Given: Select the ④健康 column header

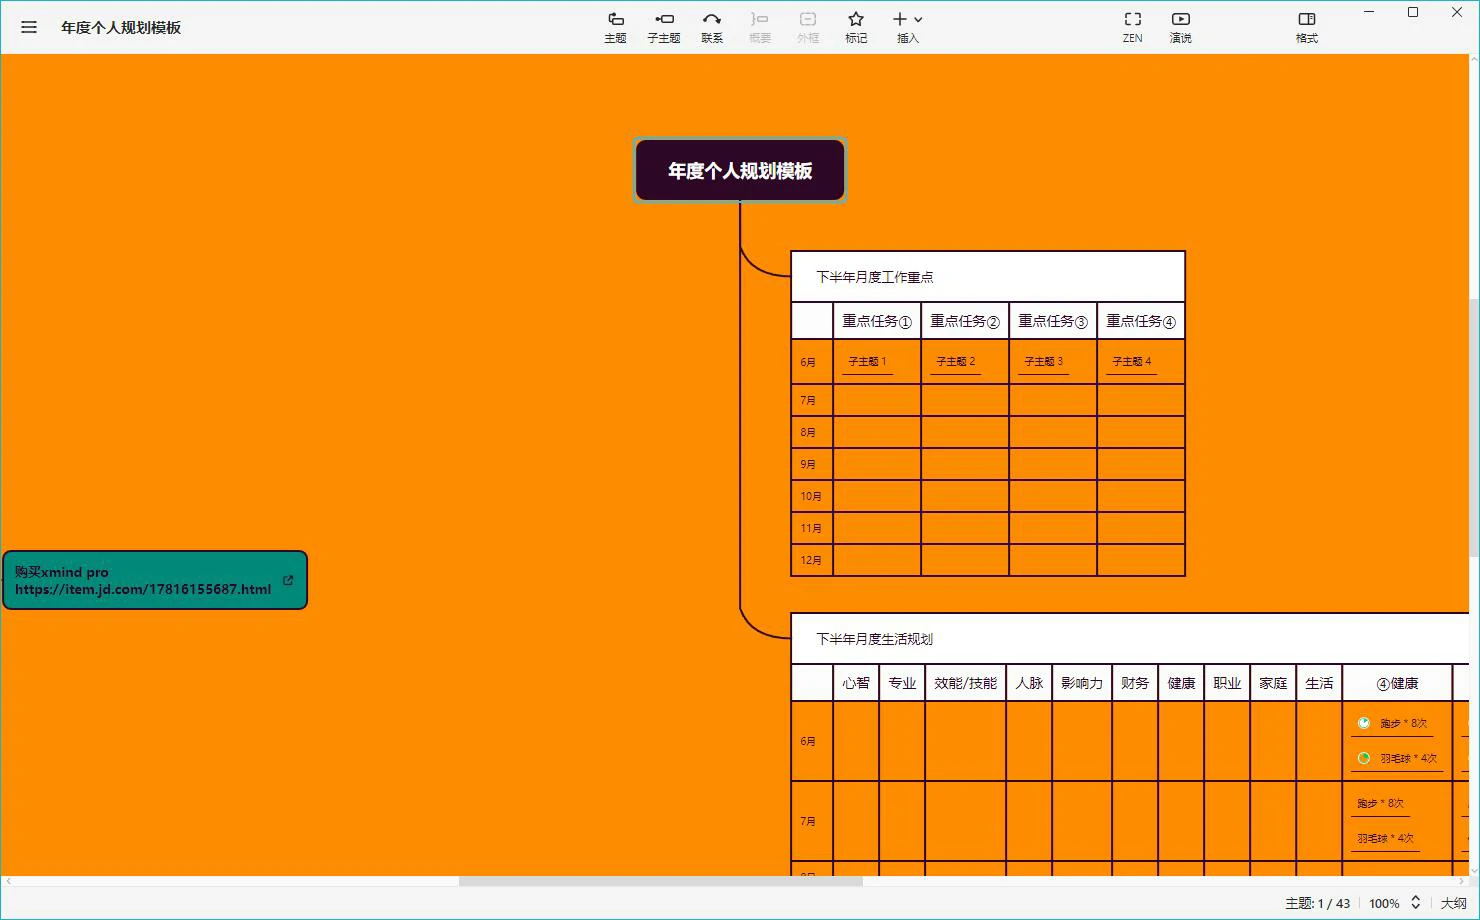Looking at the screenshot, I should (x=1397, y=683).
